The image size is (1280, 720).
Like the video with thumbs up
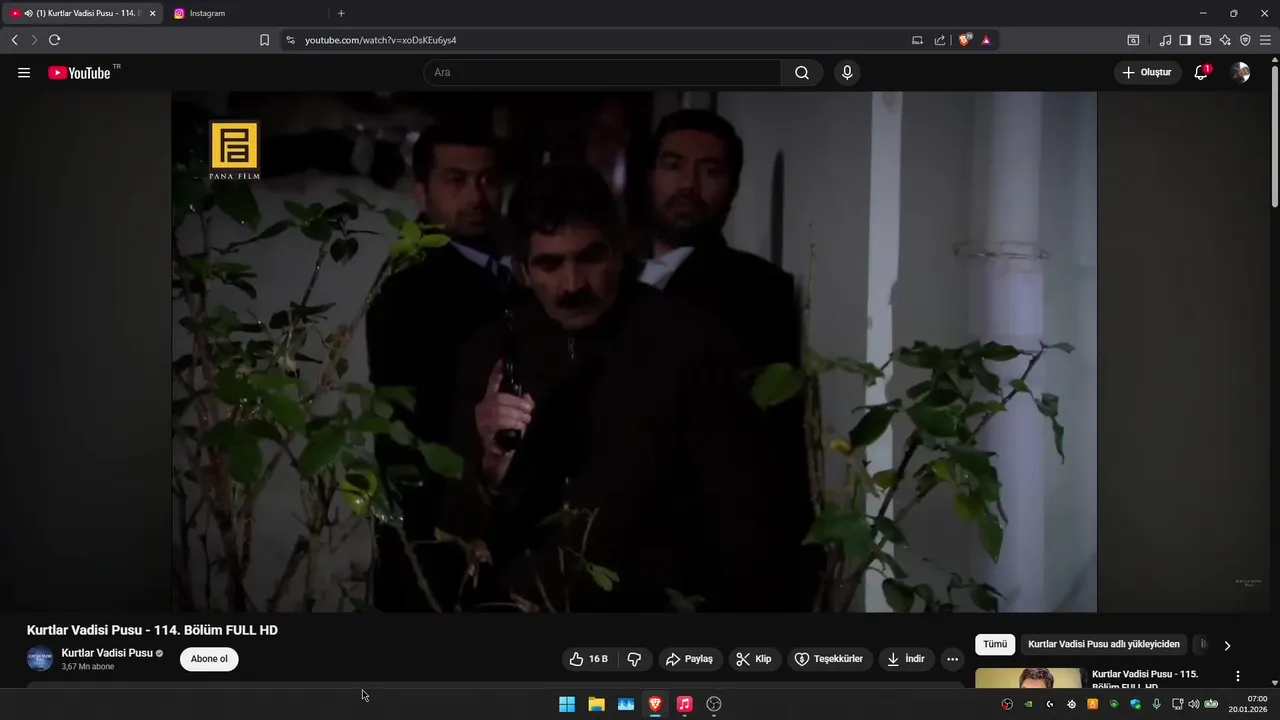pos(588,659)
